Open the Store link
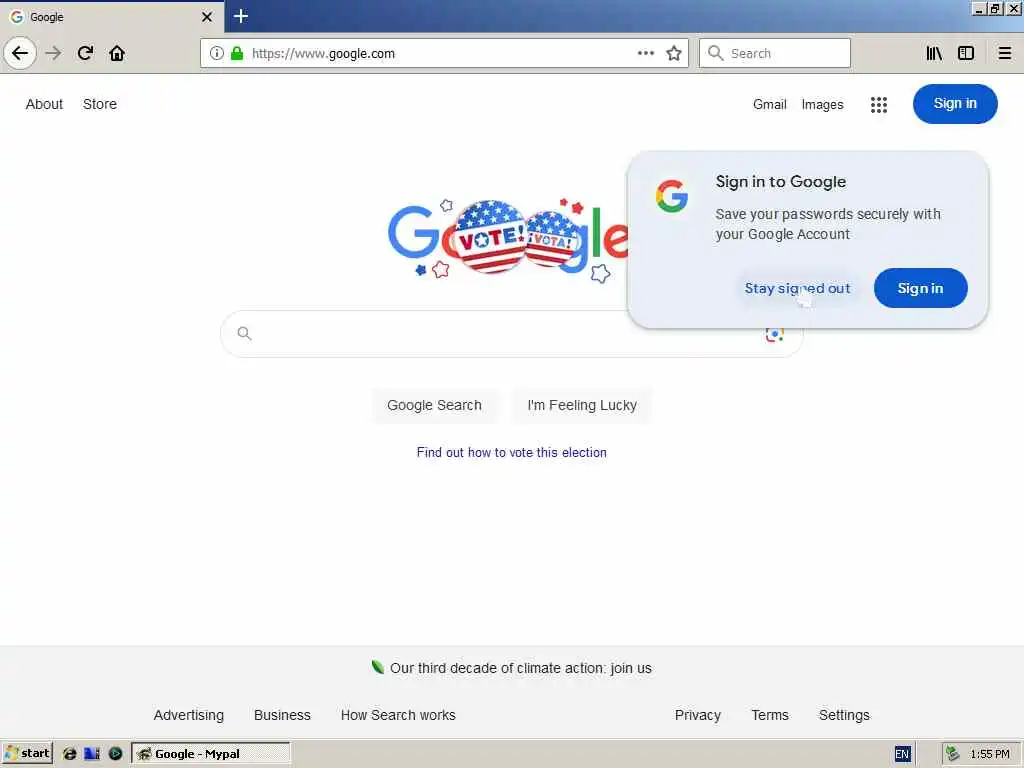The image size is (1024, 768). coord(100,104)
